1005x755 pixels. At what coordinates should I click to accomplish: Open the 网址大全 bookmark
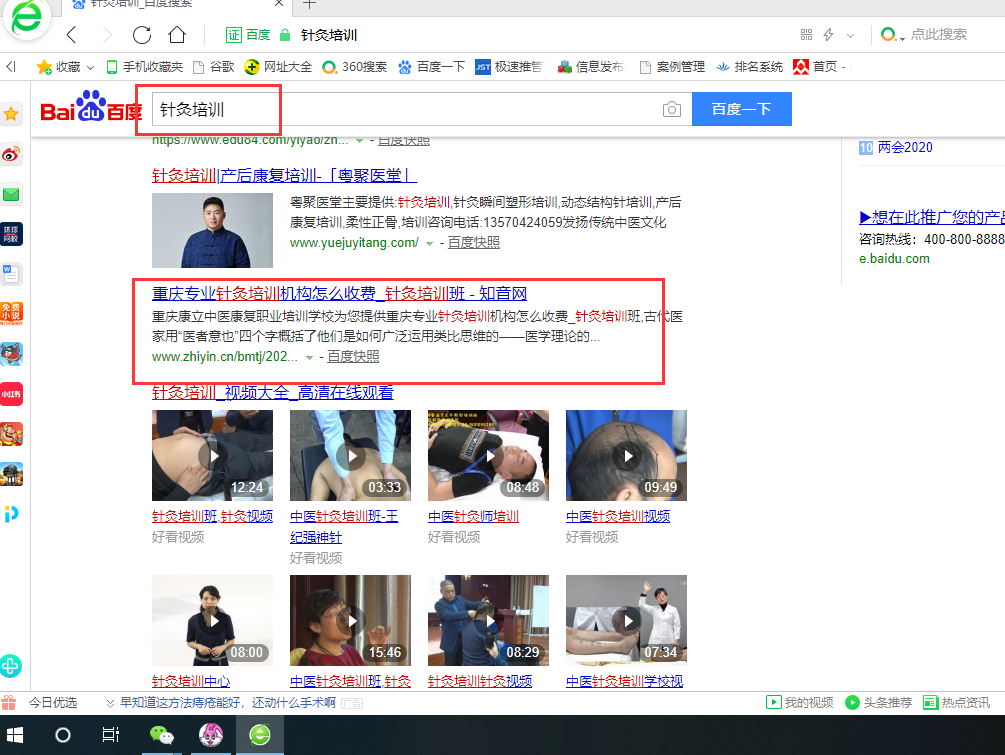click(278, 67)
